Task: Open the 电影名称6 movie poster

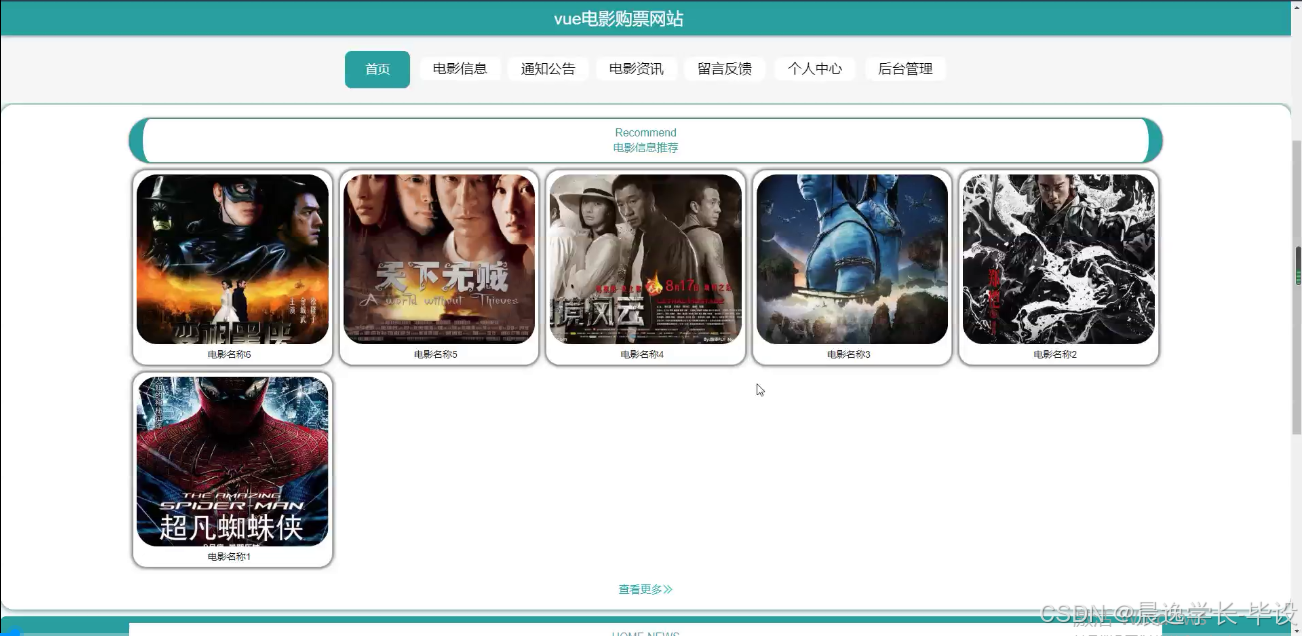Action: (233, 259)
